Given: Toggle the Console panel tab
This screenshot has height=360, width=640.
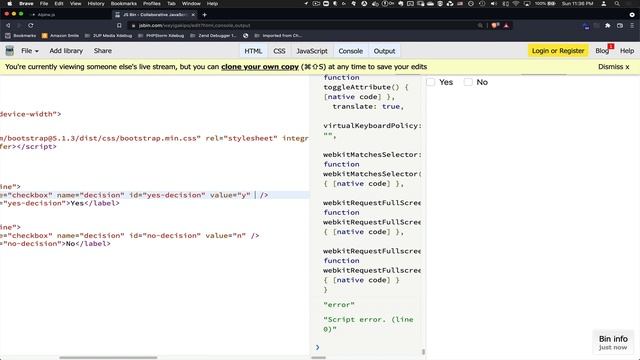Looking at the screenshot, I should point(351,51).
